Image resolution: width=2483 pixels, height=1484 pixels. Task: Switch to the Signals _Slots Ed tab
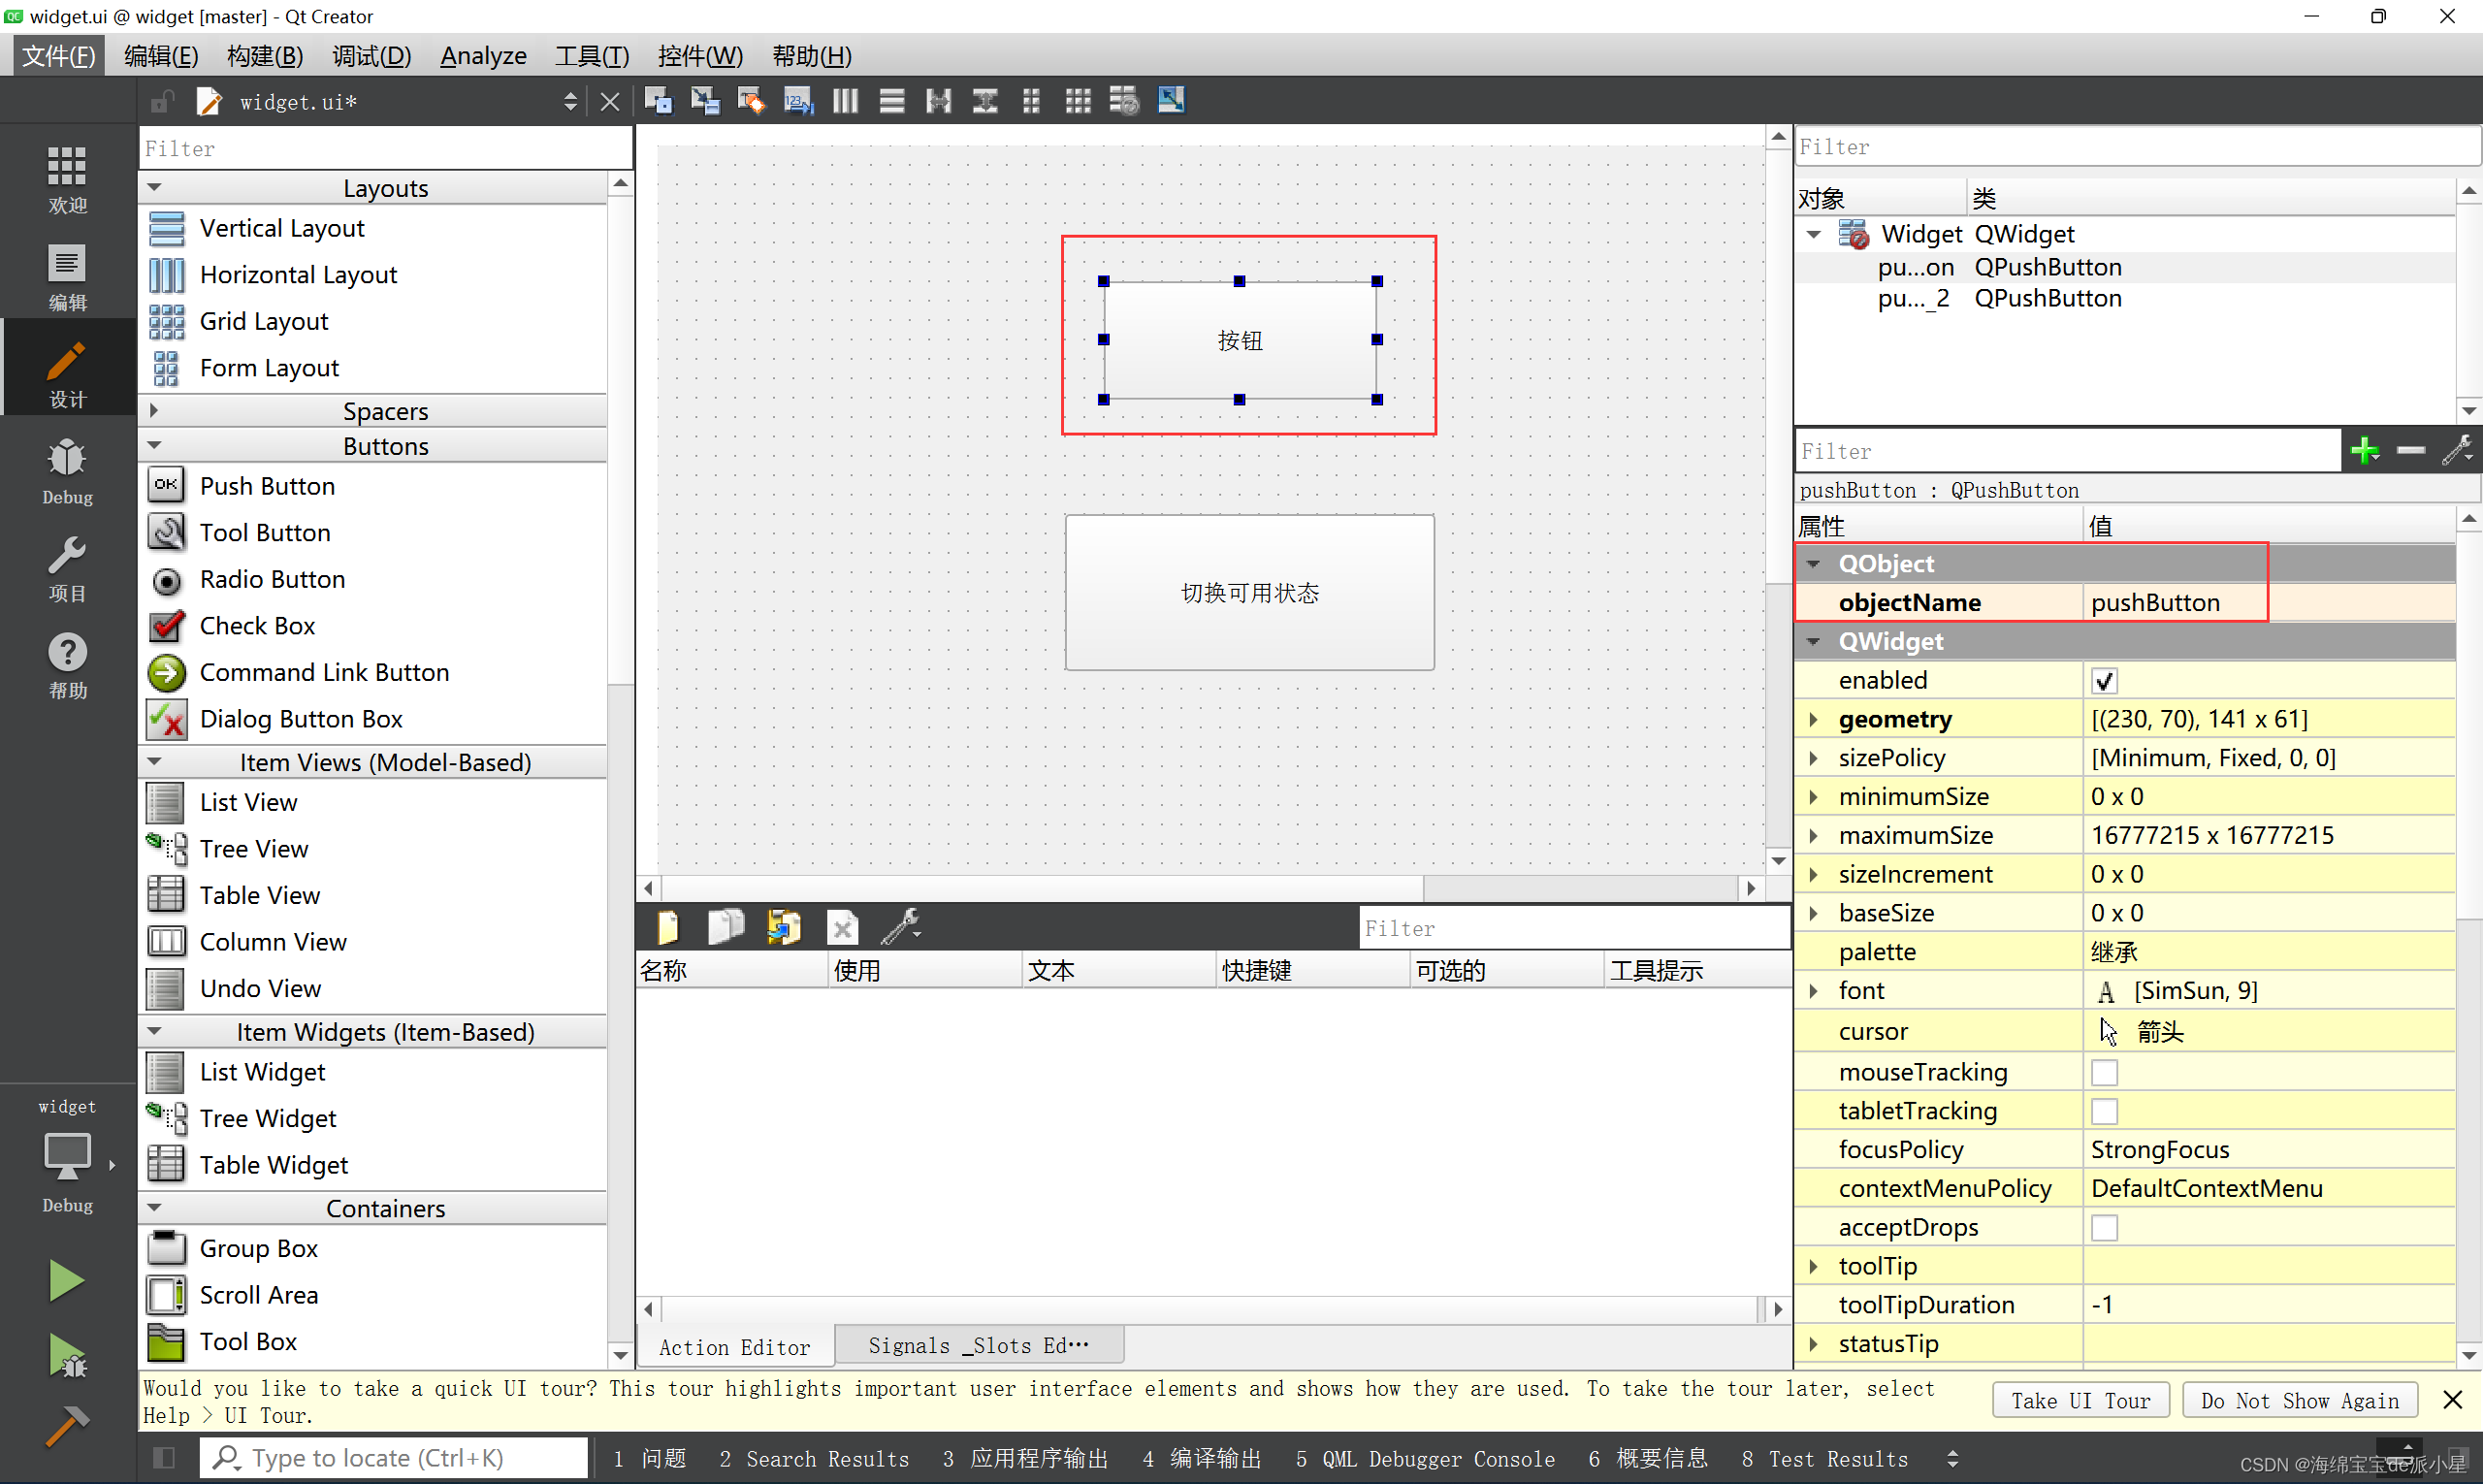click(977, 1346)
